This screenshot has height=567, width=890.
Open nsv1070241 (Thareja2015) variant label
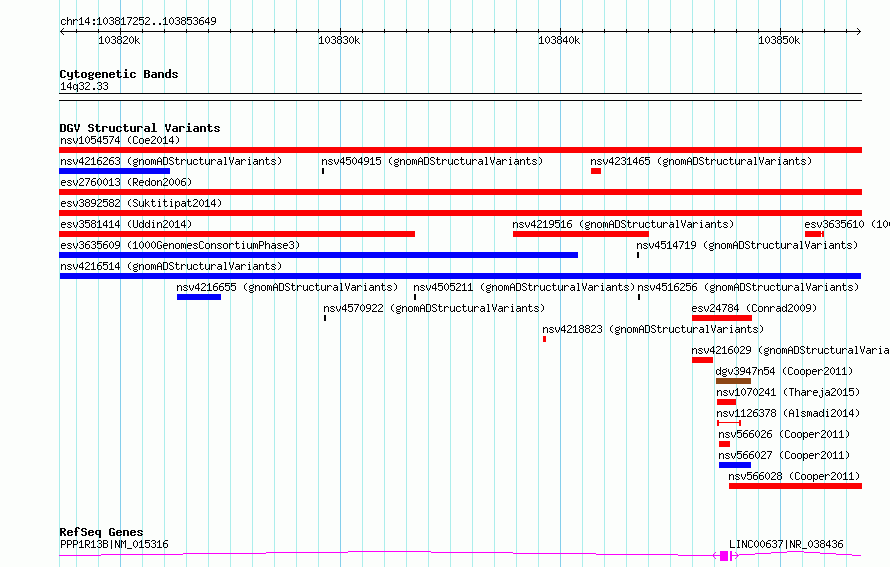788,392
